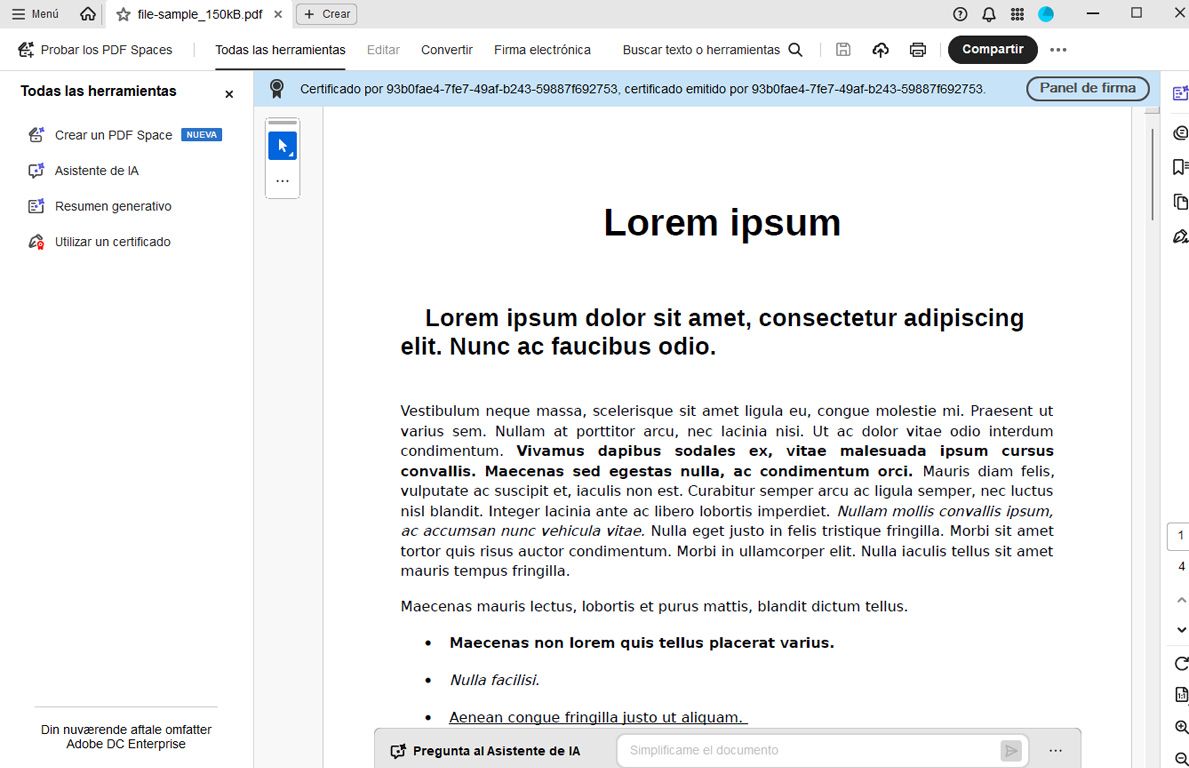Select the save file icon
This screenshot has width=1189, height=768.
(843, 49)
